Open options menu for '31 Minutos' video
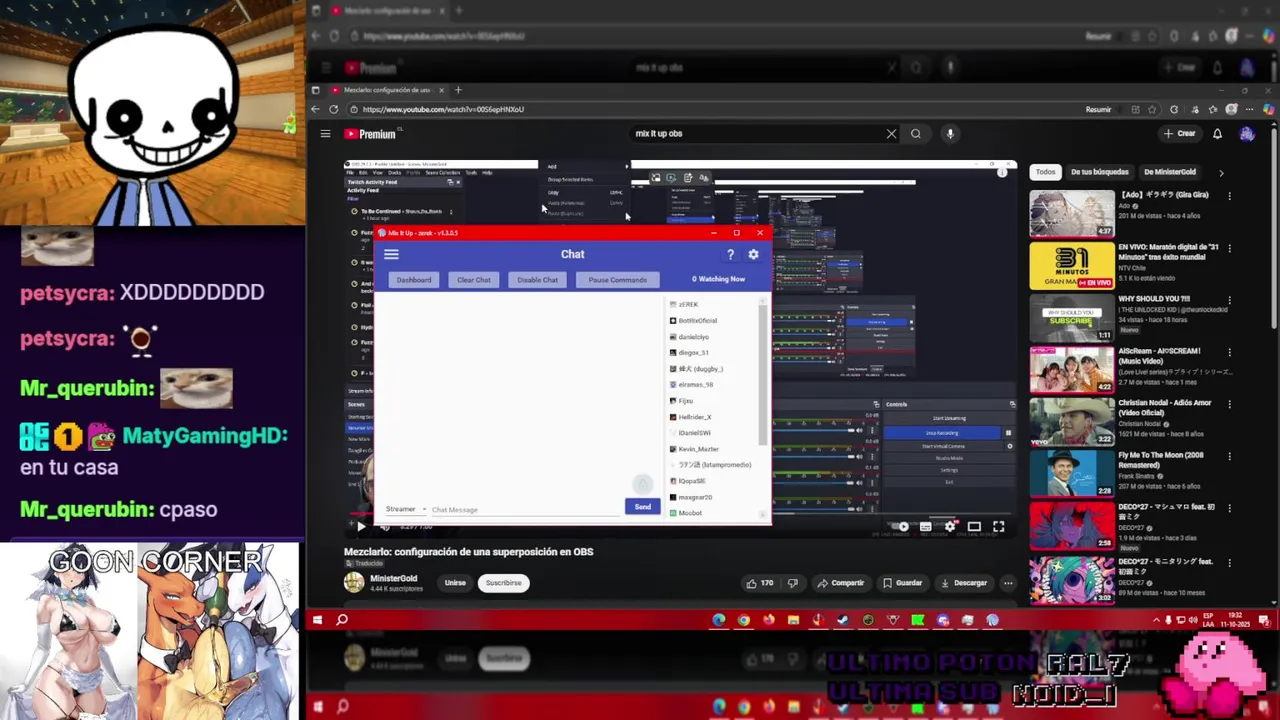This screenshot has height=720, width=1280. coord(1229,248)
